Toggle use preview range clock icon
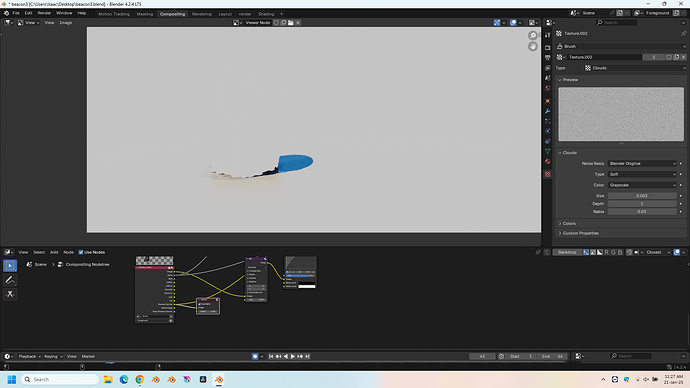Image resolution: width=690 pixels, height=388 pixels. pos(501,356)
